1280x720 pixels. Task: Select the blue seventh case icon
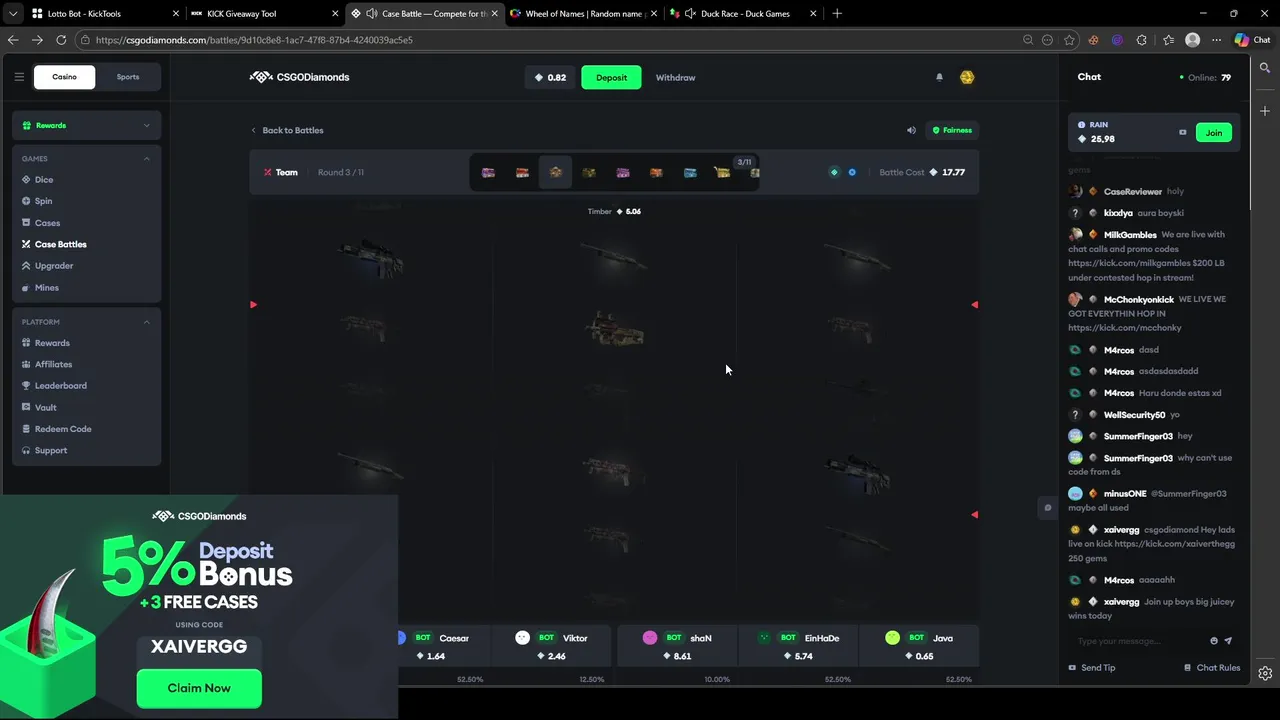click(690, 172)
